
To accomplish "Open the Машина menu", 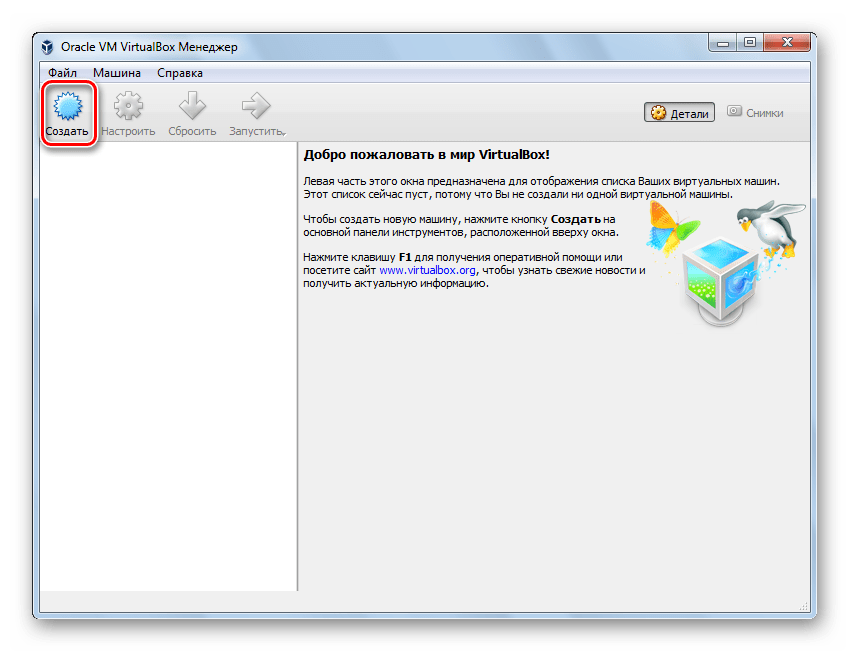I will (x=117, y=73).
